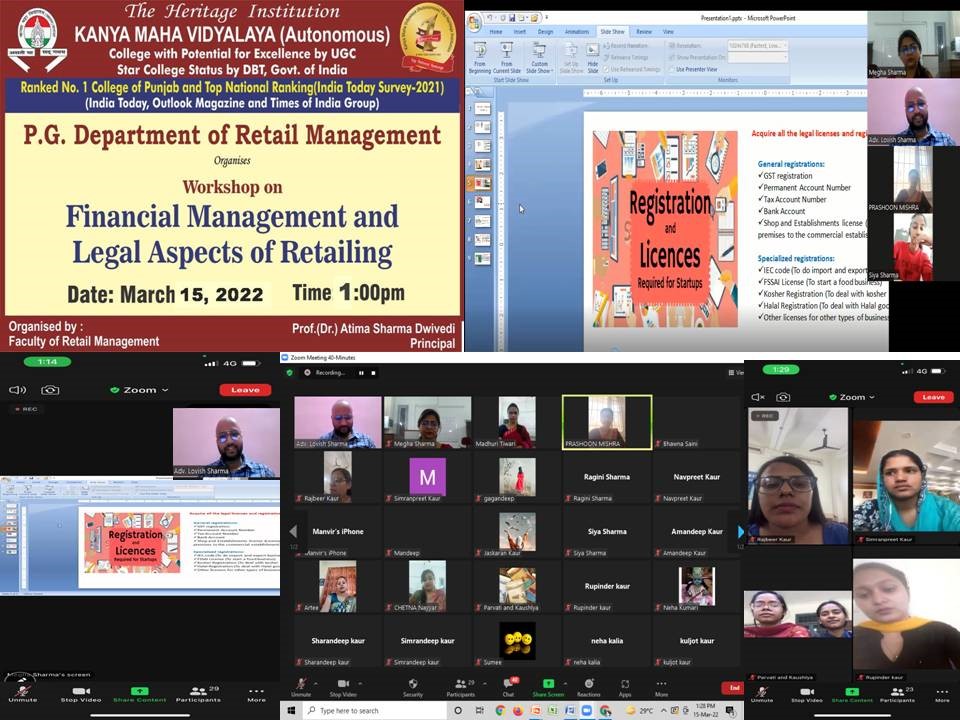Switch to the View ribbon tab

[x=668, y=32]
